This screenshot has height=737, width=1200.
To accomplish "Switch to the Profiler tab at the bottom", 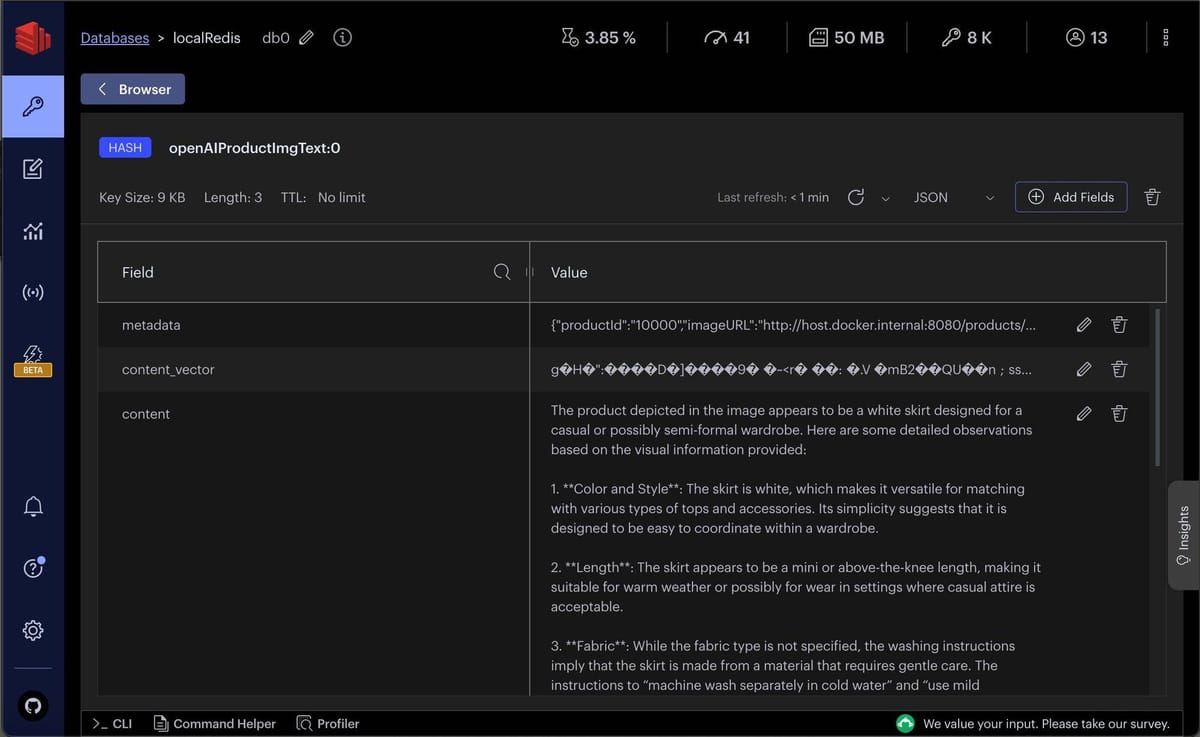I will tap(327, 723).
